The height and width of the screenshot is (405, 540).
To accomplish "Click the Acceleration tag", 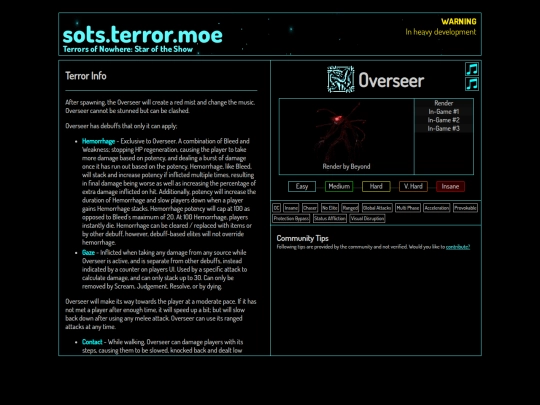I will [437, 208].
